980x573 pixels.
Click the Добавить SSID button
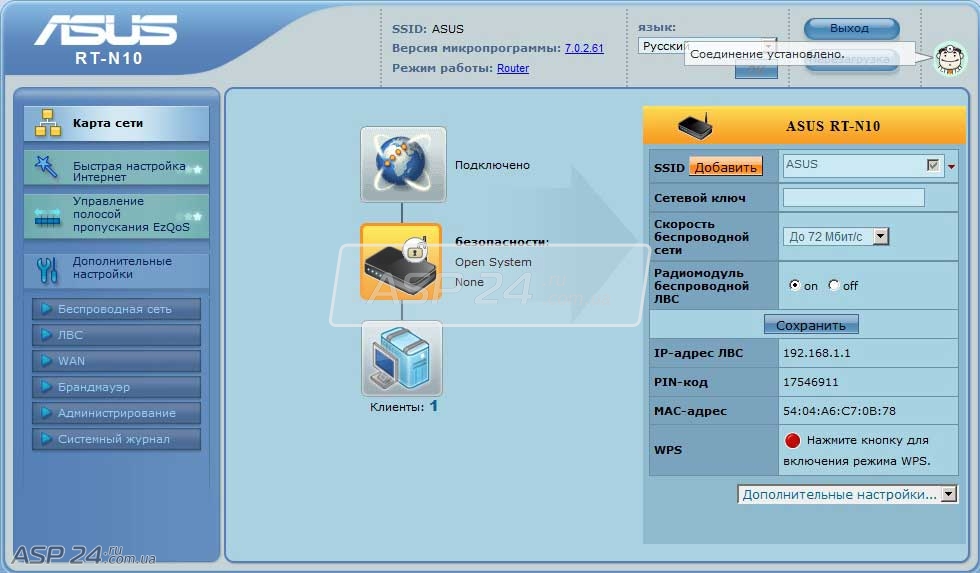(726, 167)
